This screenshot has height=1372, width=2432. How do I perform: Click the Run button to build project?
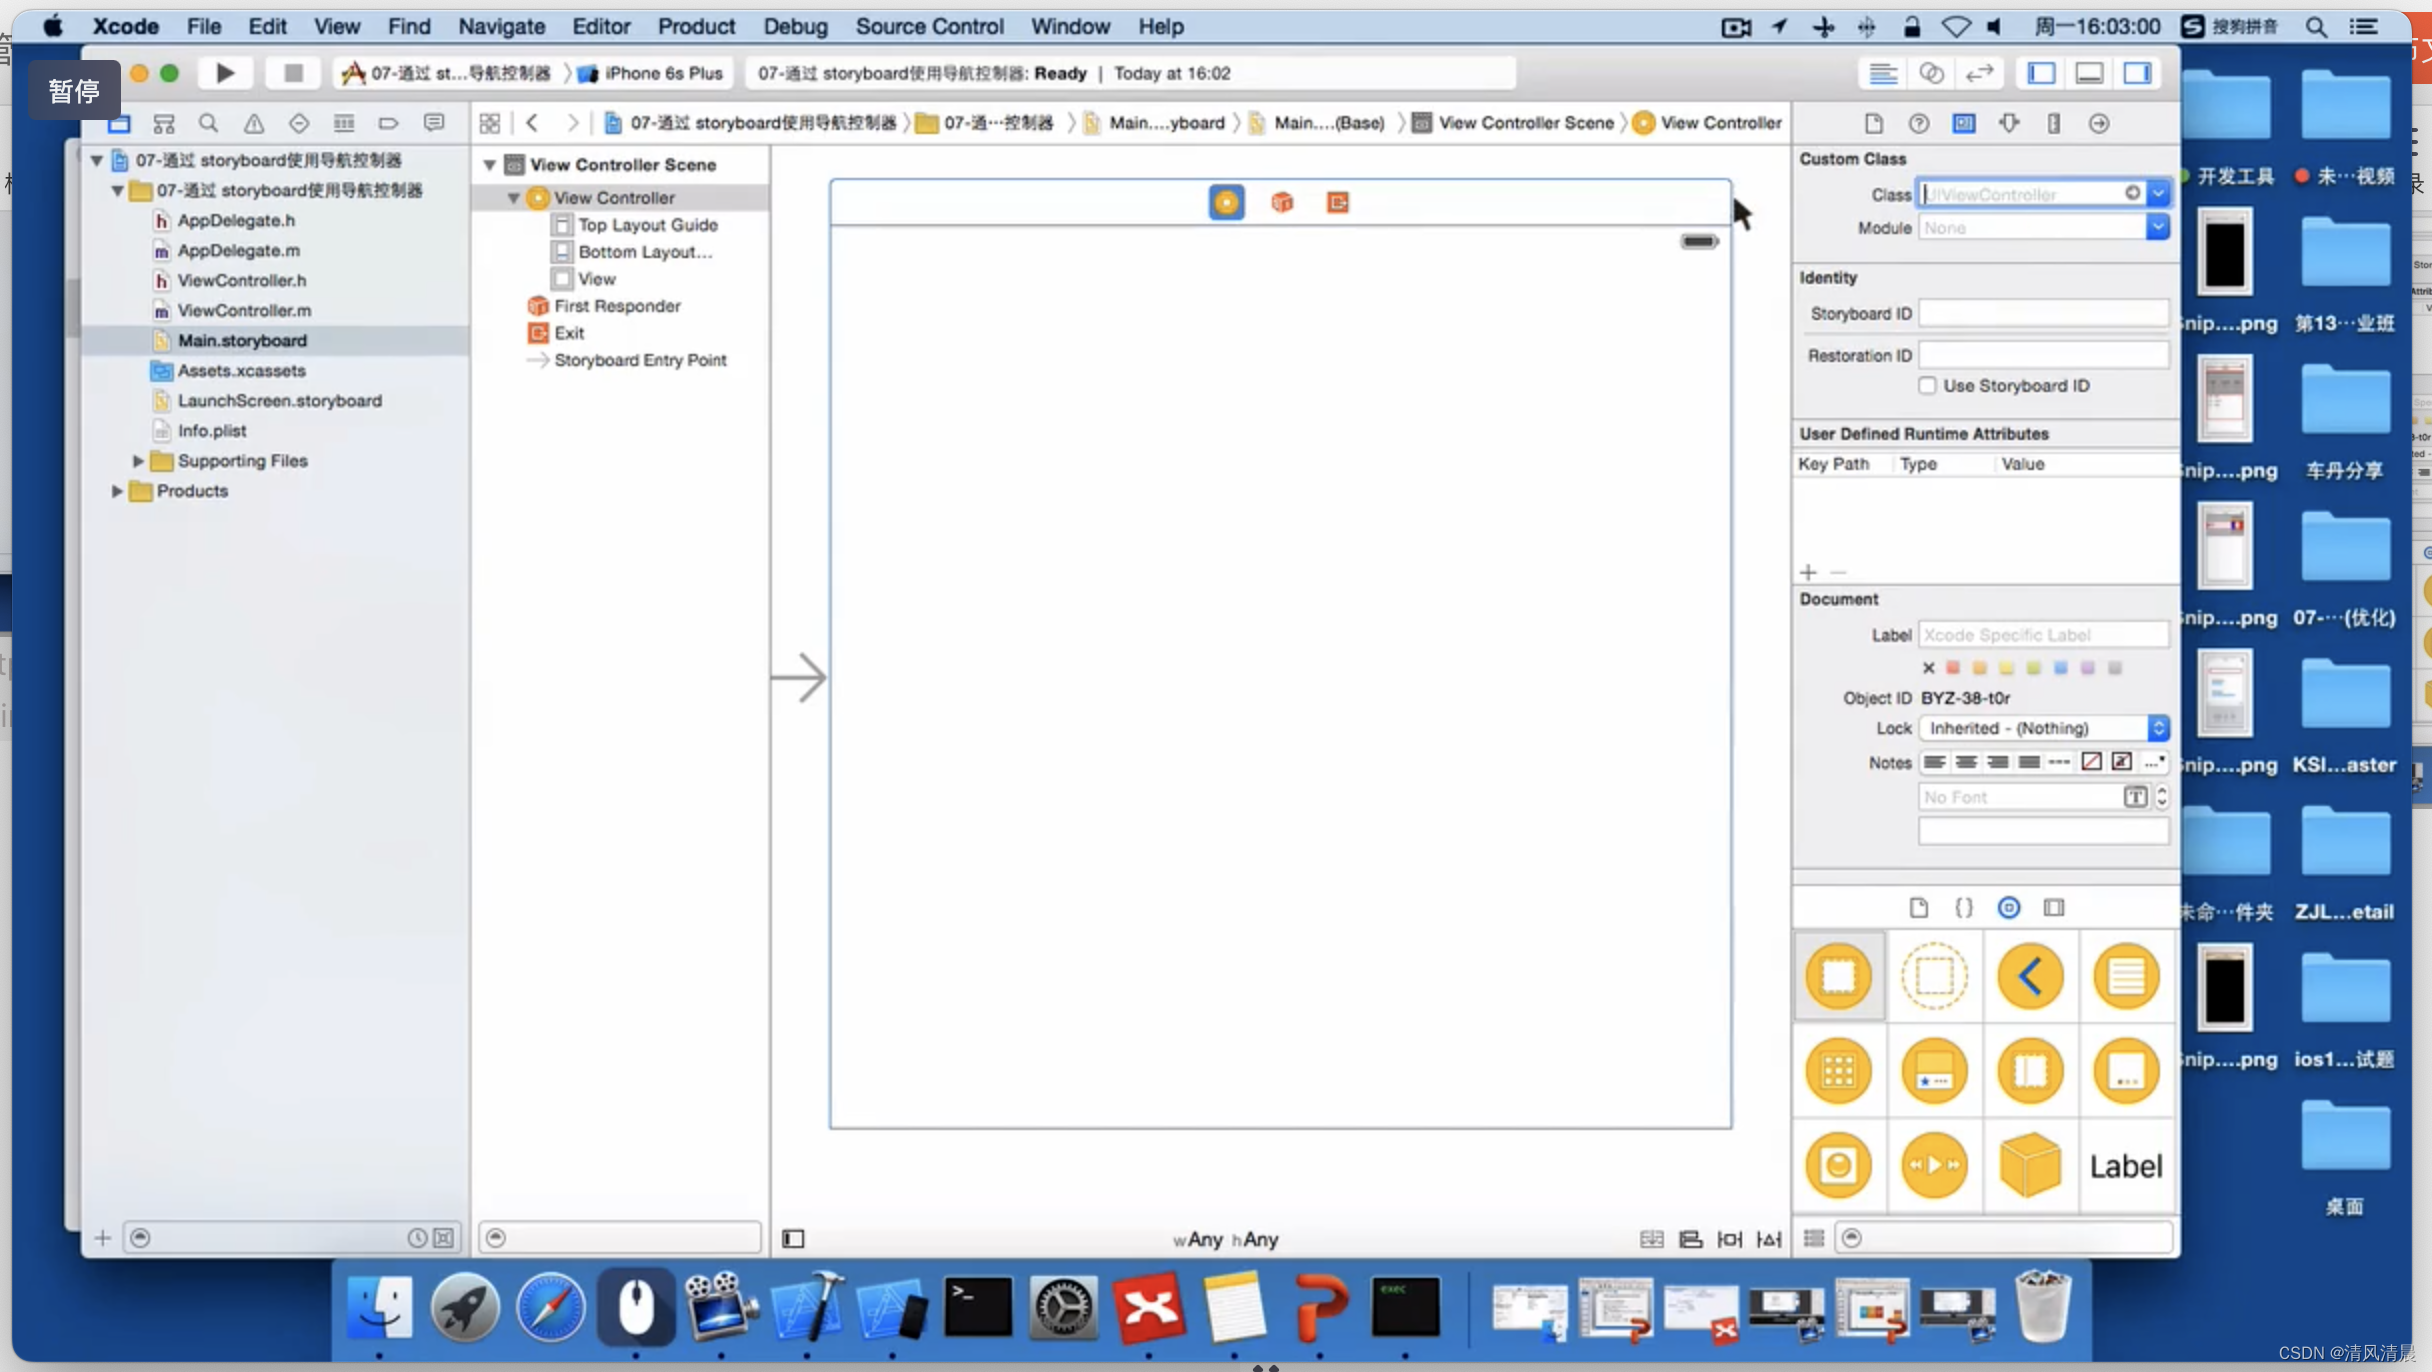click(x=224, y=72)
